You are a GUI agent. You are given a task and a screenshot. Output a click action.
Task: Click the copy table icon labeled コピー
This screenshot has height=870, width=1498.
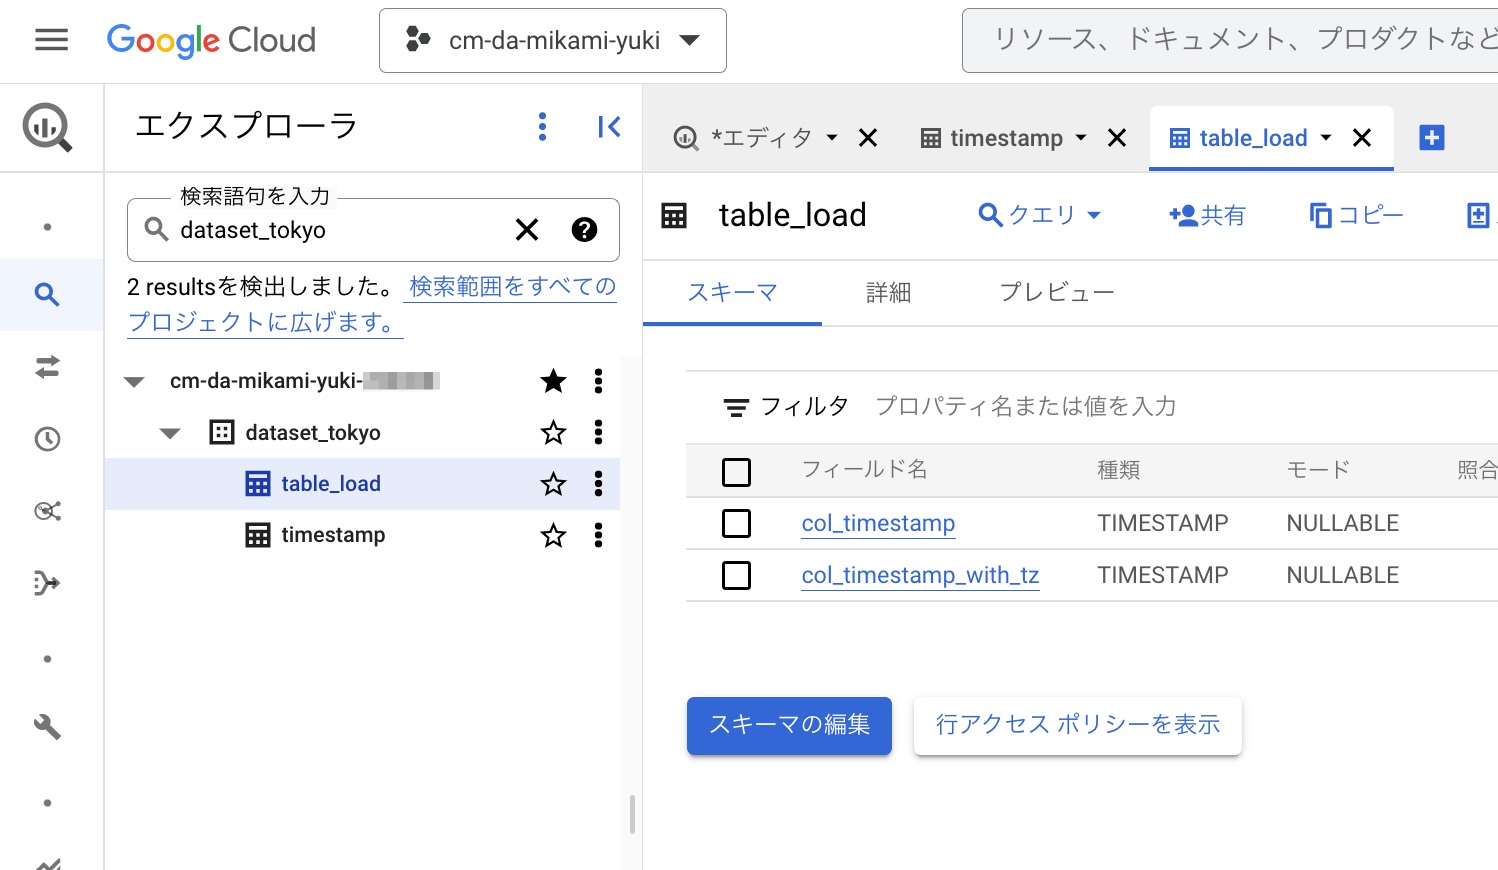(x=1355, y=215)
